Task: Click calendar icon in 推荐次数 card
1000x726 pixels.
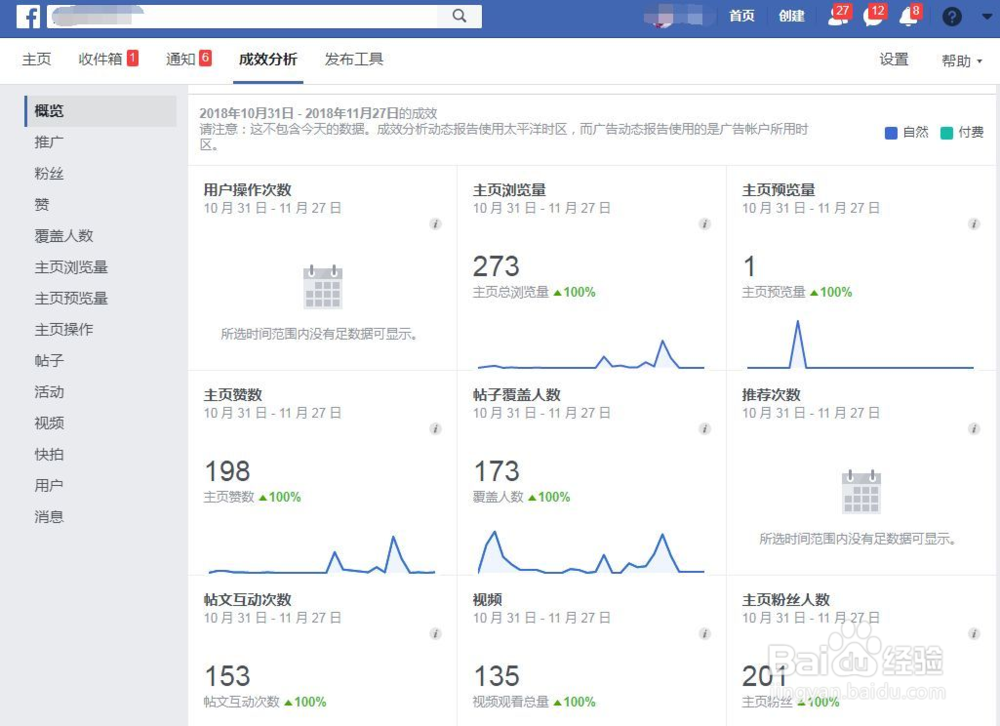Action: point(861,492)
